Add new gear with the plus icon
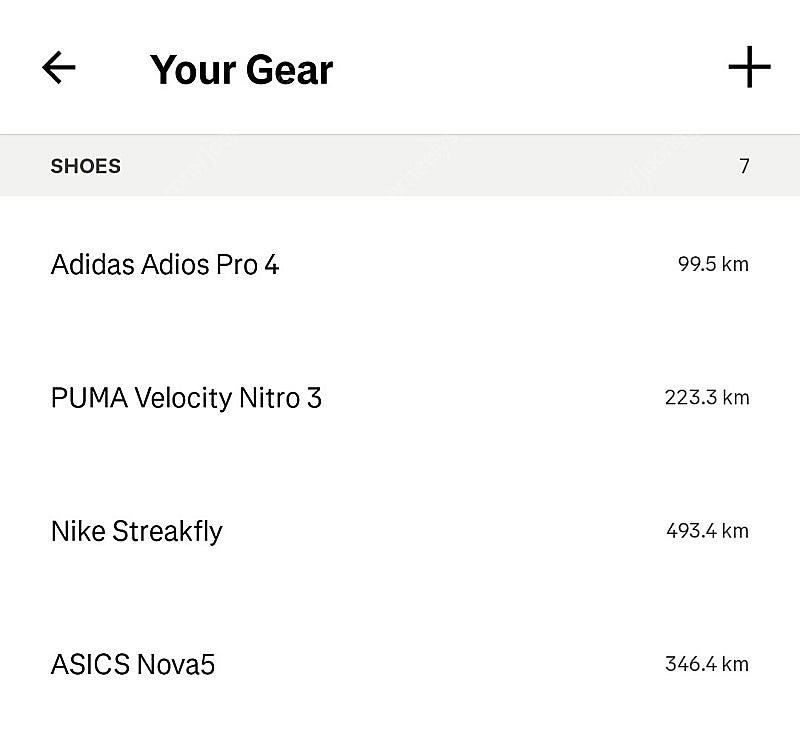Viewport: 800px width, 731px height. click(x=749, y=67)
